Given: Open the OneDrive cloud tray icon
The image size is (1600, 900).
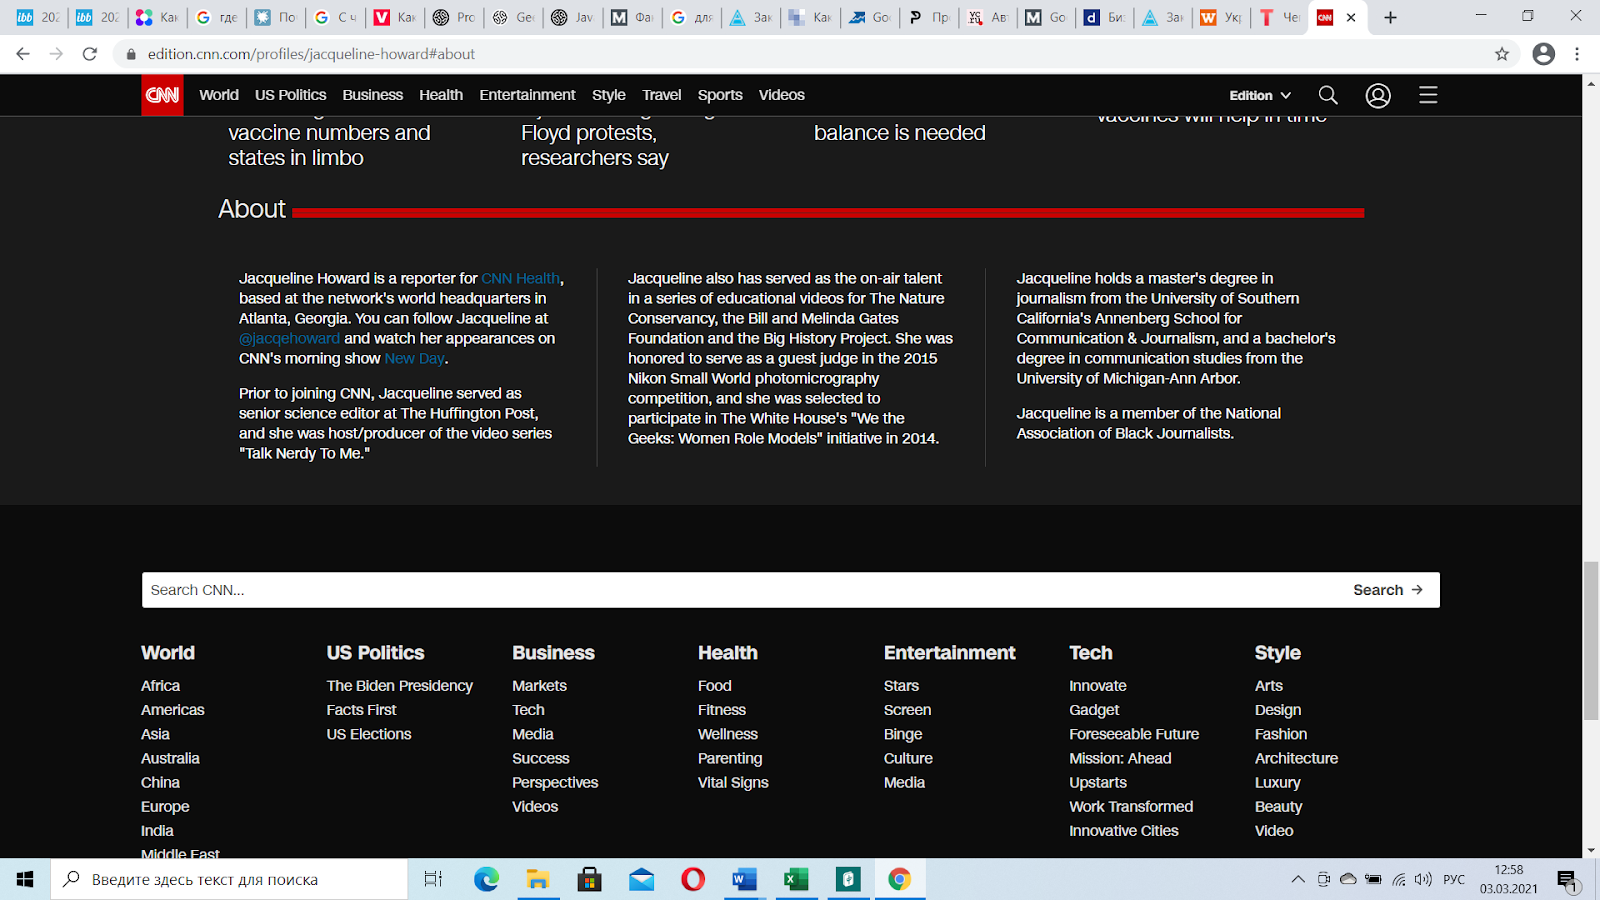Looking at the screenshot, I should click(x=1348, y=879).
